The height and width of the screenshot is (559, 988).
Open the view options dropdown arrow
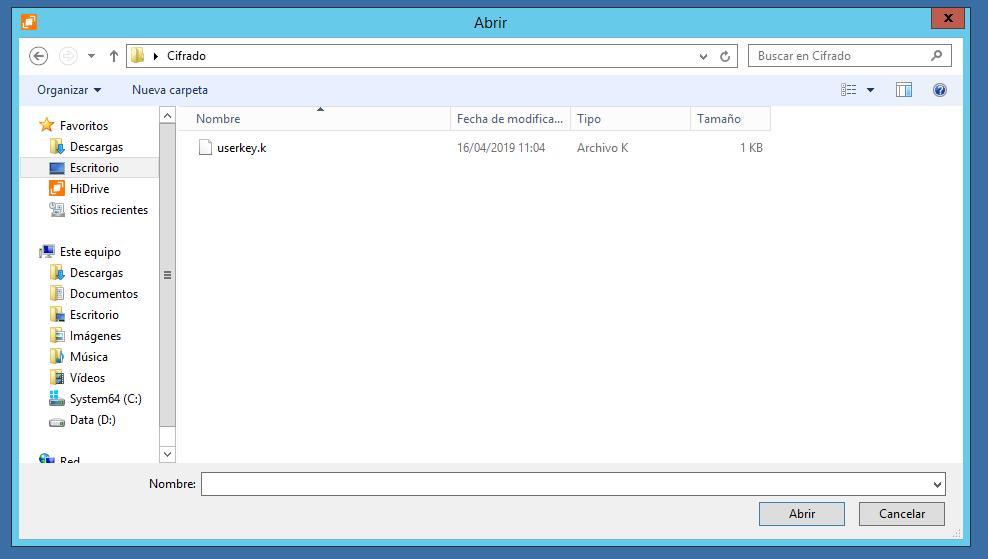point(870,90)
